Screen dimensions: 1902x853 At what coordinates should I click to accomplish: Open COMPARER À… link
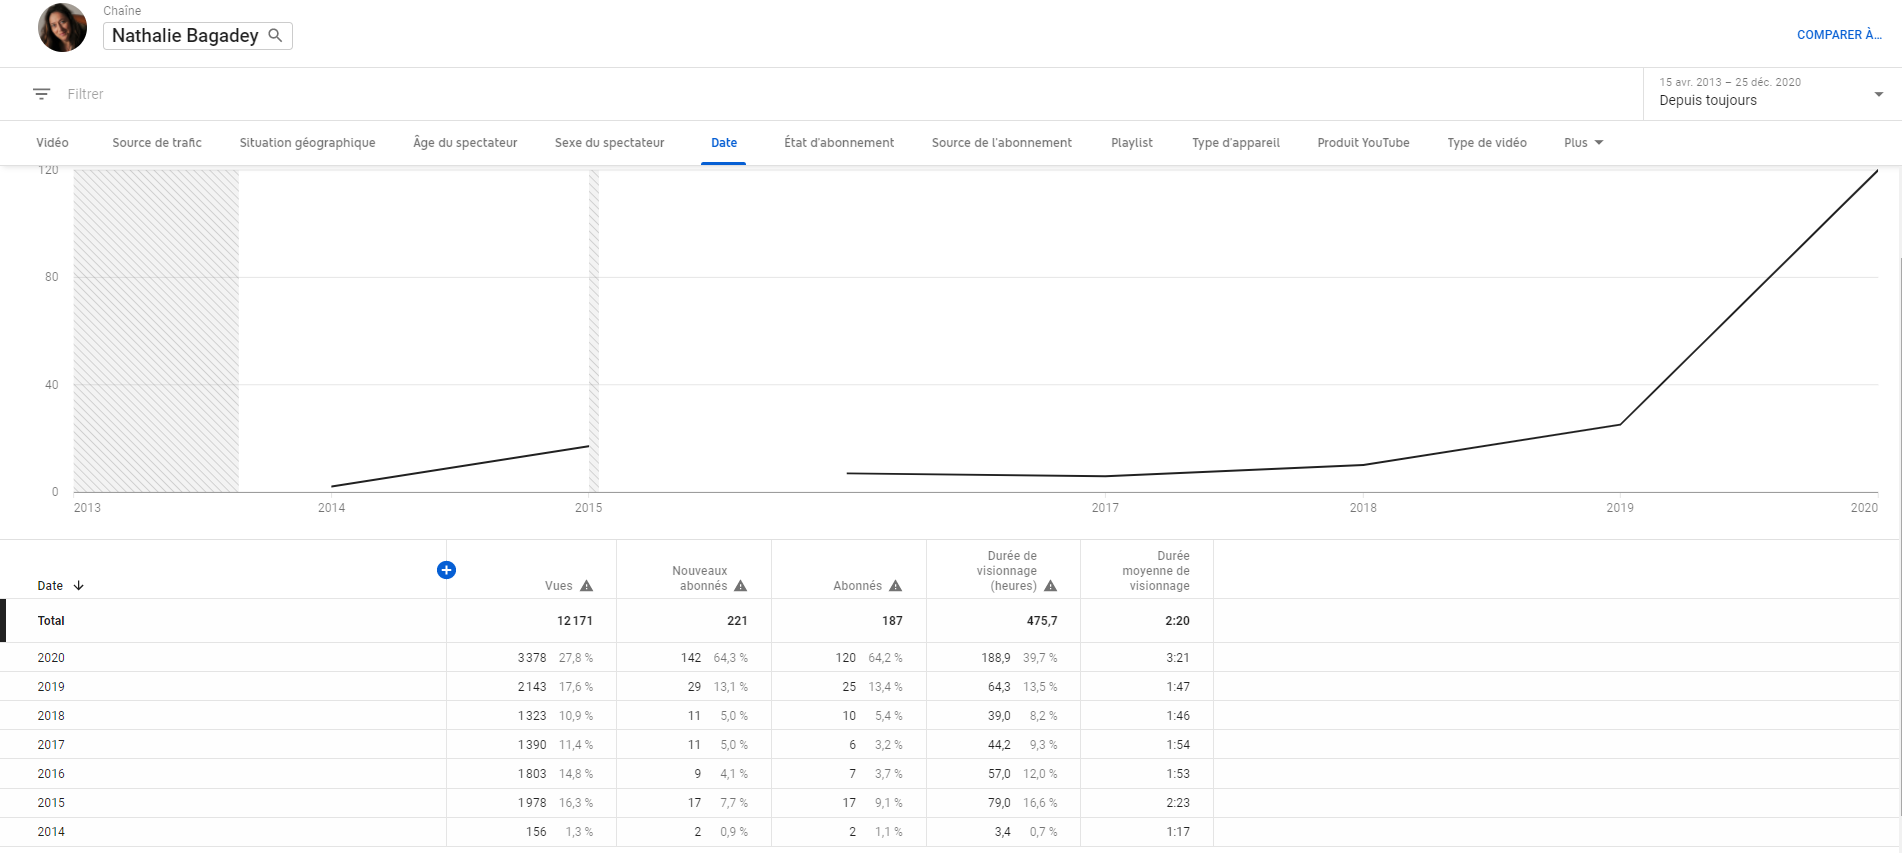pos(1839,35)
